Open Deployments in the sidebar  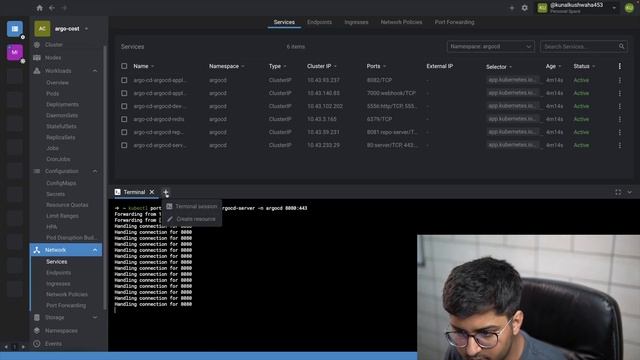[x=62, y=104]
